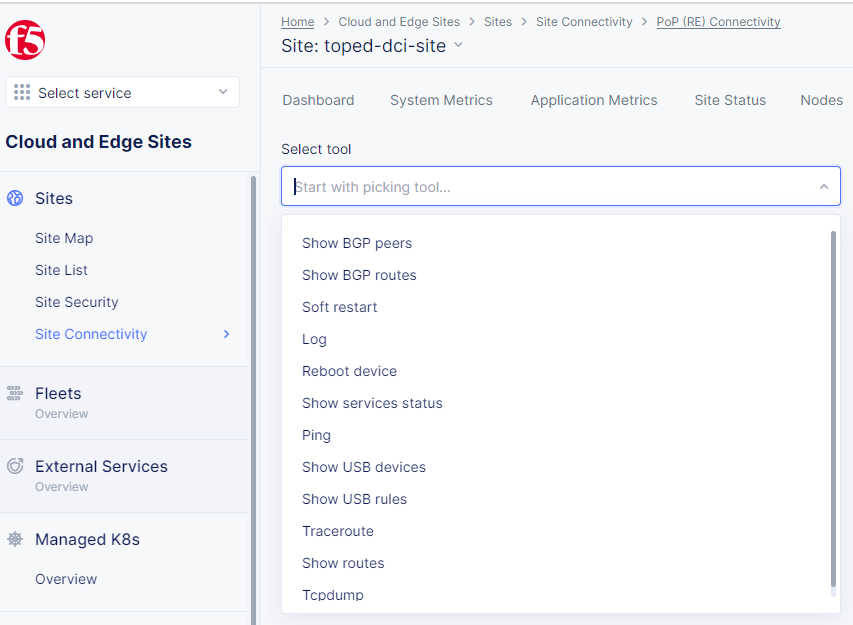This screenshot has height=625, width=853.
Task: Open the Select service dropdown
Action: pyautogui.click(x=122, y=92)
